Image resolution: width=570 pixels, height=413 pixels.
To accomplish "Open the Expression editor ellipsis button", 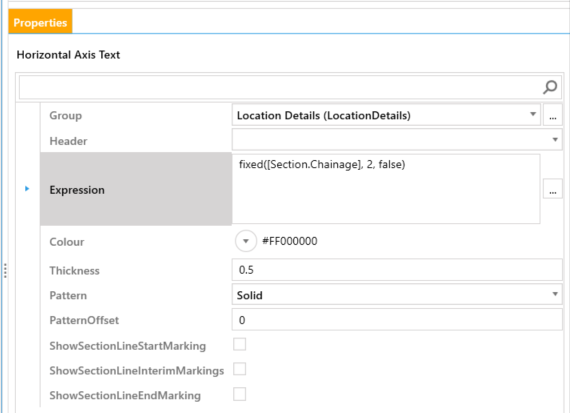I will click(553, 190).
